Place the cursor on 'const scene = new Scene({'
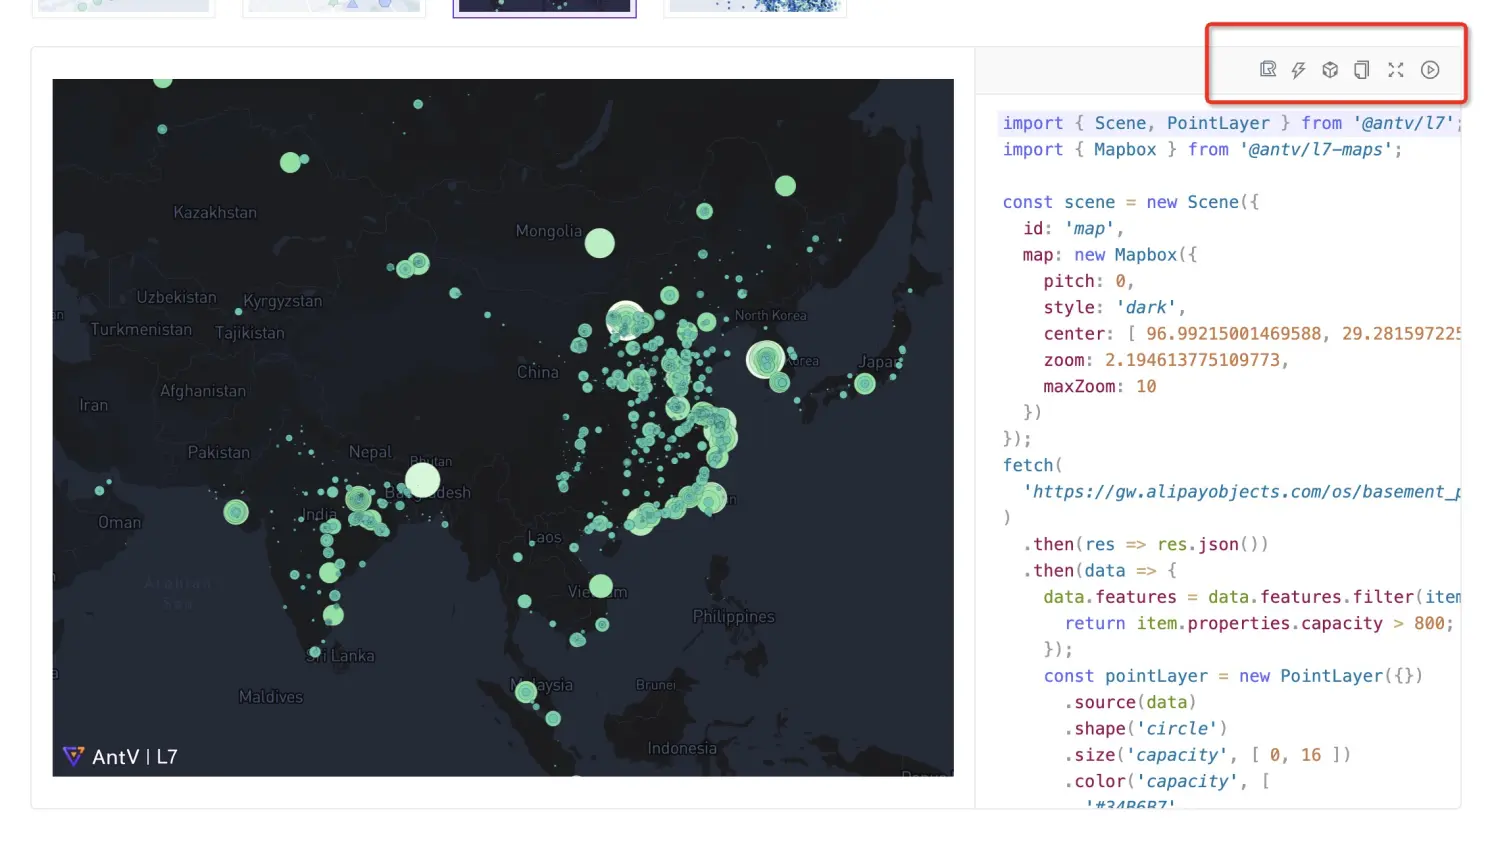Image resolution: width=1492 pixels, height=849 pixels. [1130, 202]
